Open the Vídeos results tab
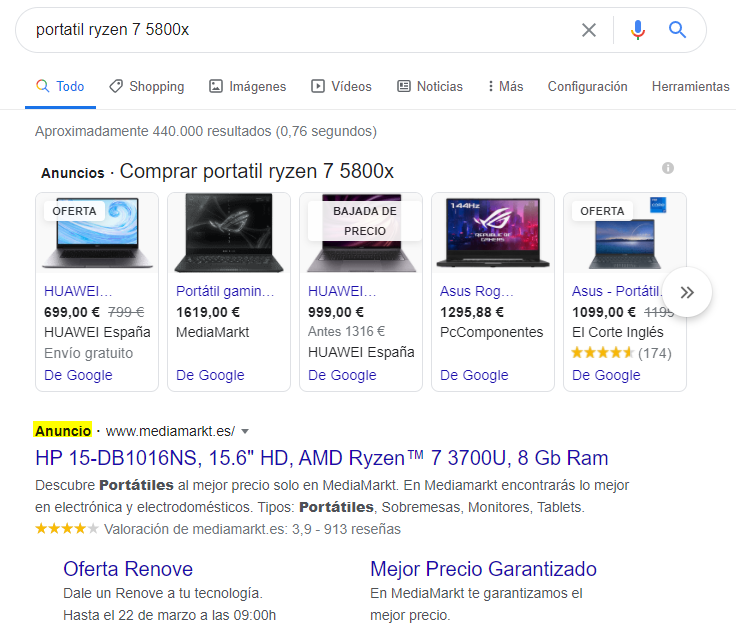This screenshot has height=643, width=736. 341,87
